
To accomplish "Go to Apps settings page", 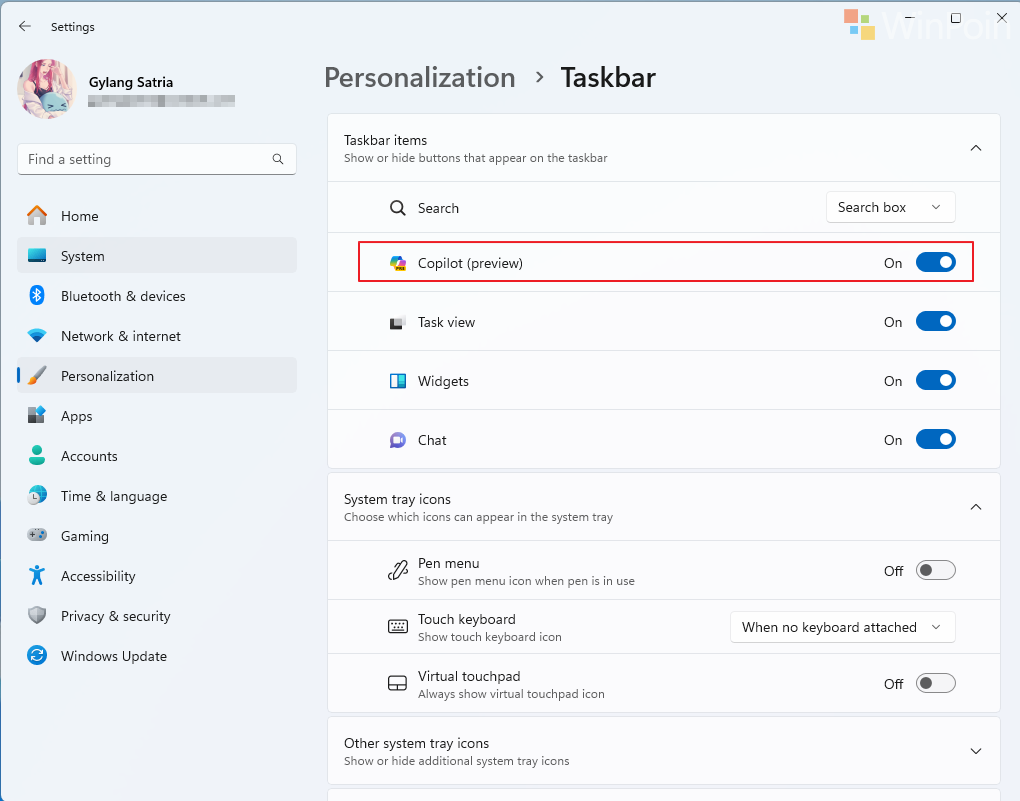I will [x=77, y=416].
